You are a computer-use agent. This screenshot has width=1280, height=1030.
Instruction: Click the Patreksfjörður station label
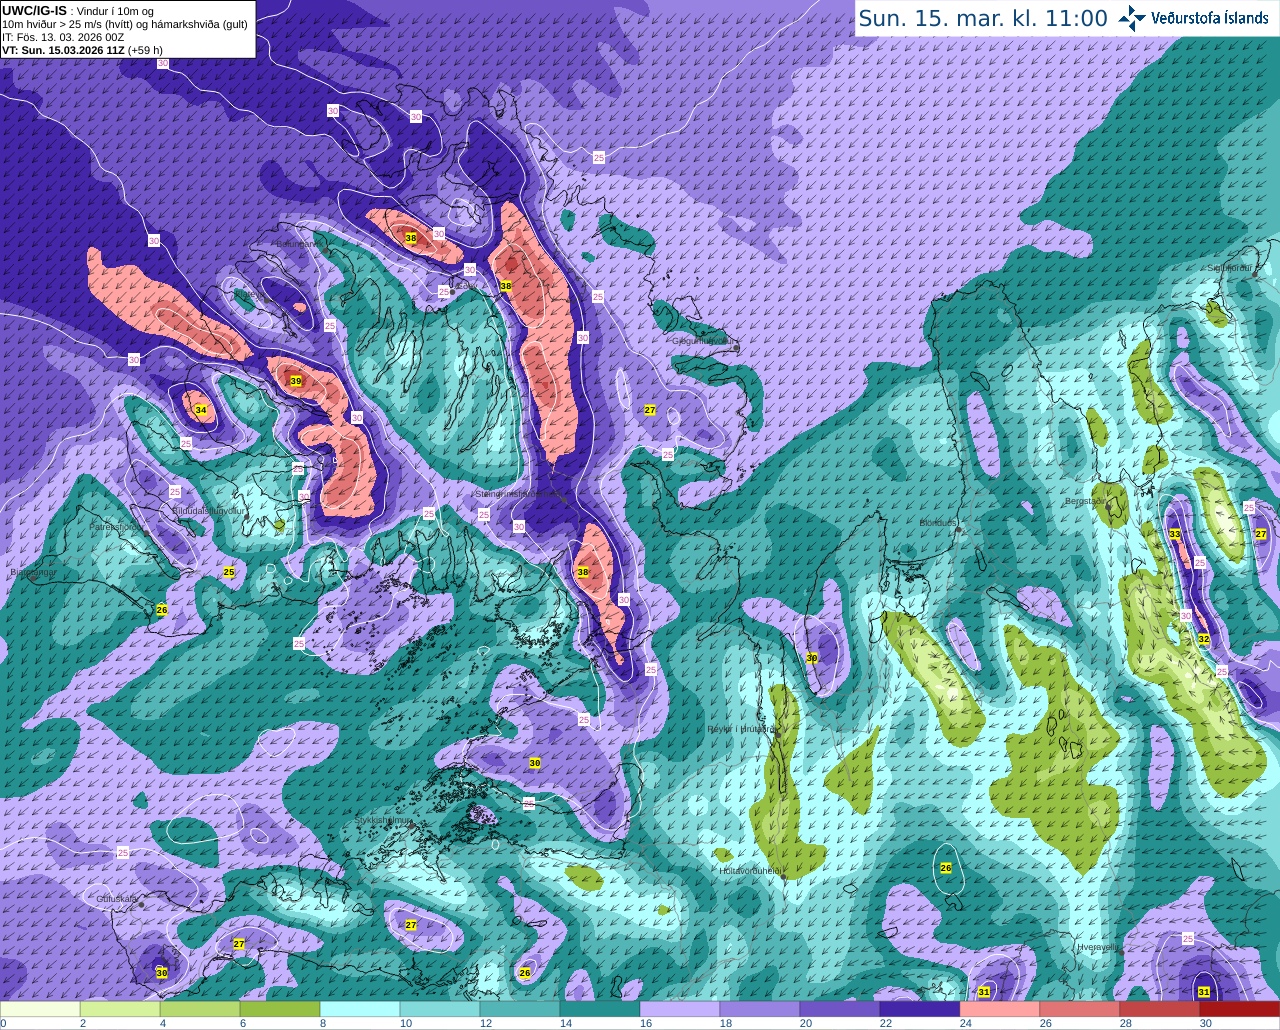[x=116, y=526]
